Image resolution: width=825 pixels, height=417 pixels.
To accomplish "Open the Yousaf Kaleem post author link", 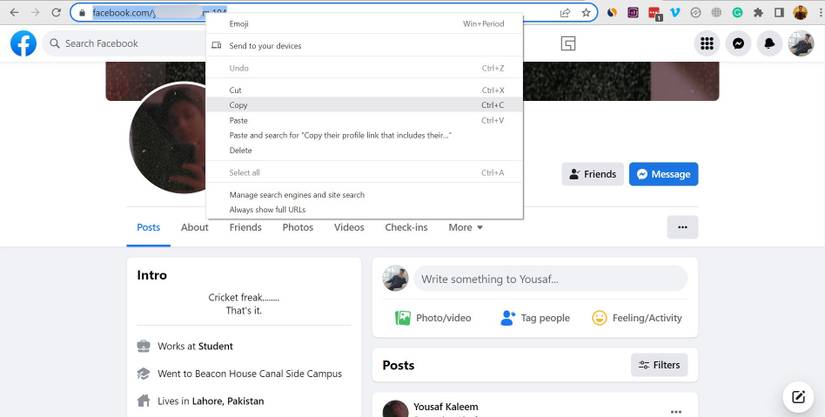I will 446,406.
